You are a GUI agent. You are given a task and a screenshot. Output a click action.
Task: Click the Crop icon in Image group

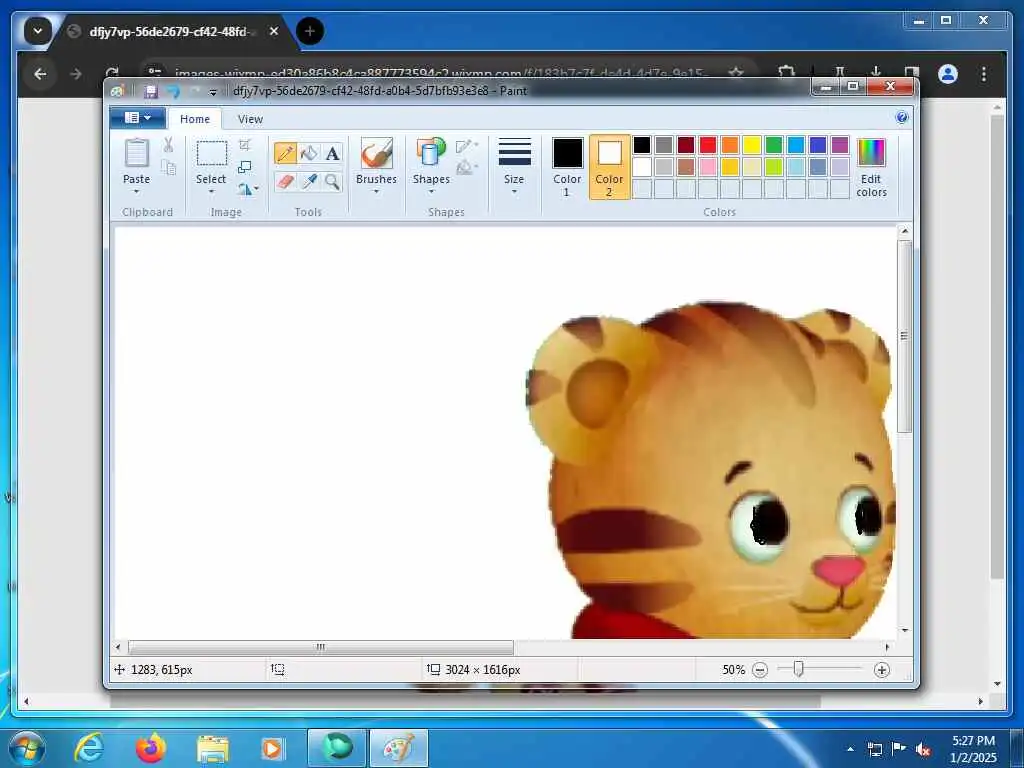[x=245, y=144]
